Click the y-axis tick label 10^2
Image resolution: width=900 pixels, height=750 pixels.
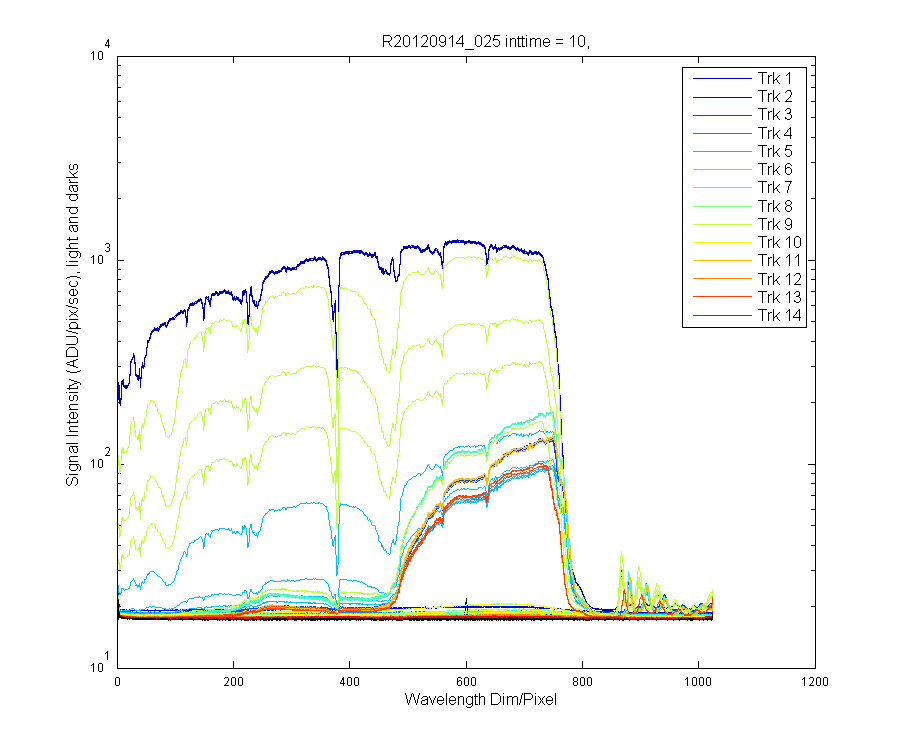100,460
